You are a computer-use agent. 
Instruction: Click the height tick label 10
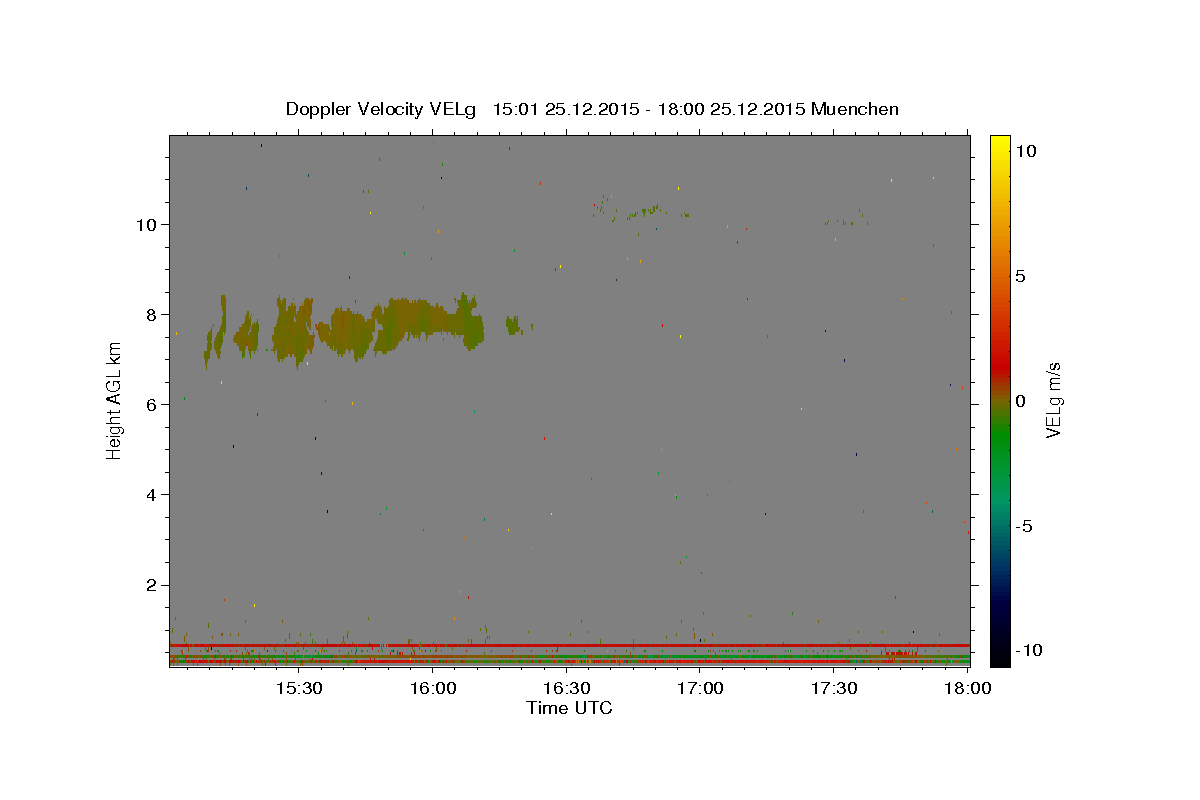pyautogui.click(x=147, y=224)
